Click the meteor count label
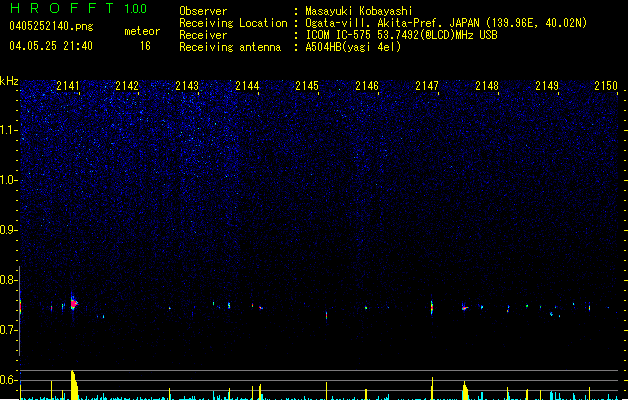The height and width of the screenshot is (400, 629). 142,31
